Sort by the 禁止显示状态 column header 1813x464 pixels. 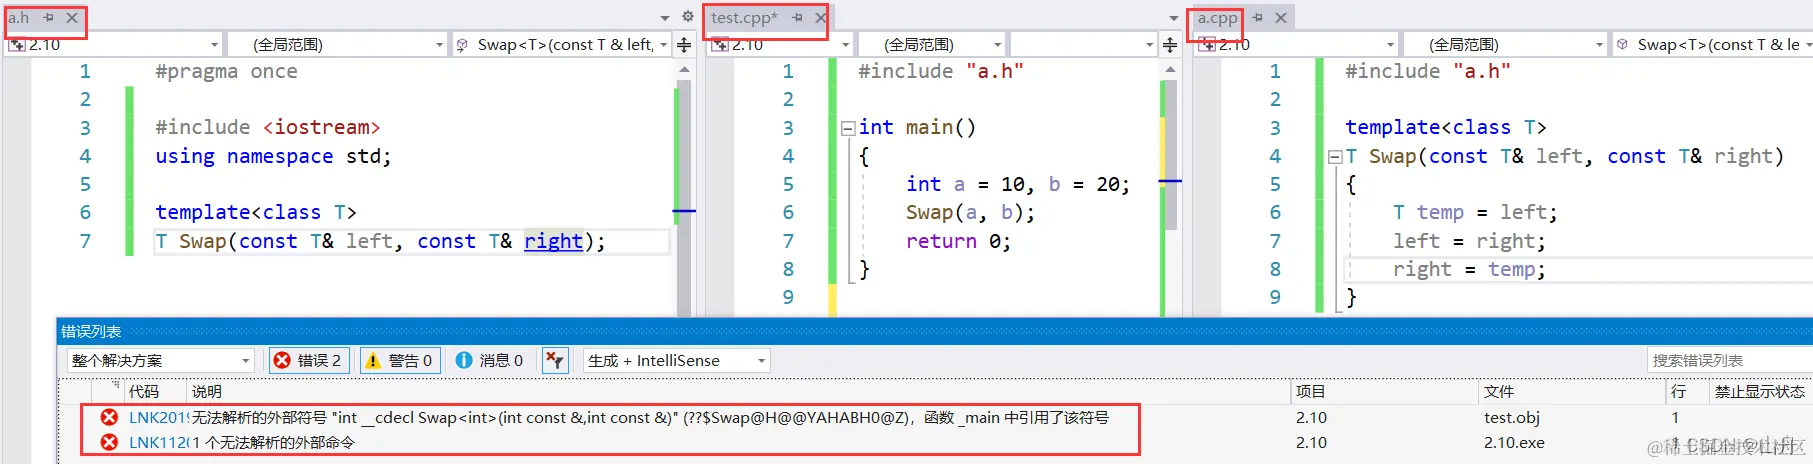pyautogui.click(x=1759, y=391)
